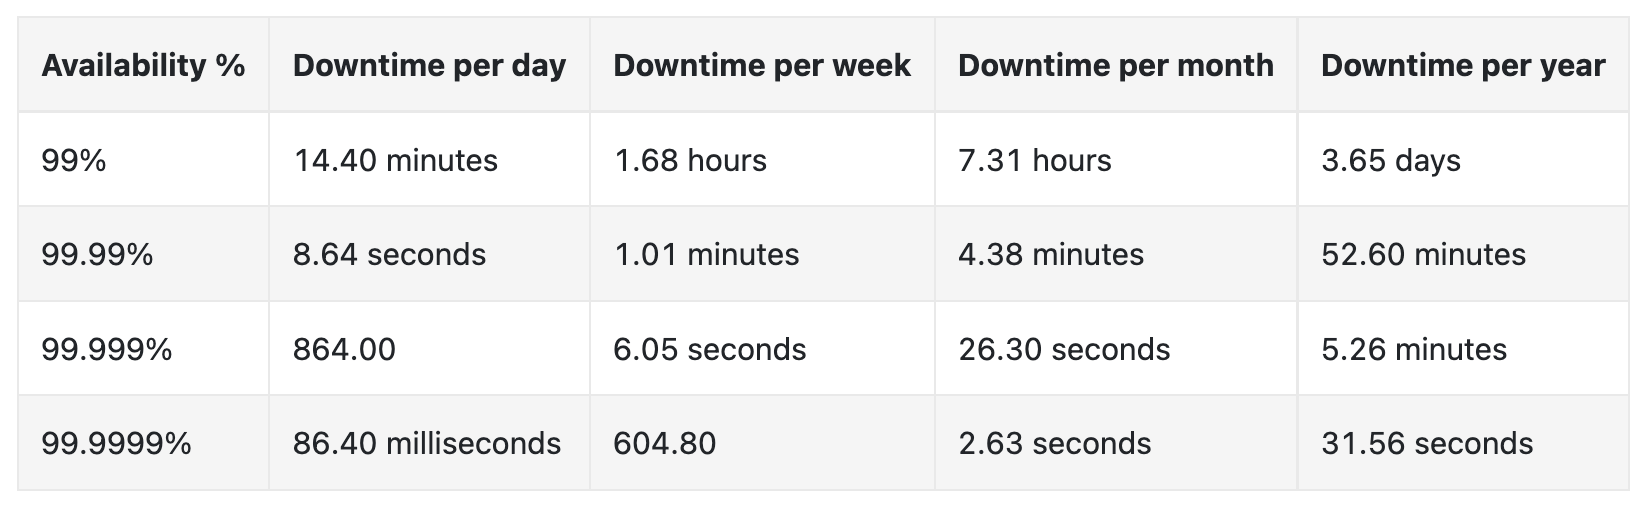
Task: Click the Downtime per week header
Action: click(762, 66)
